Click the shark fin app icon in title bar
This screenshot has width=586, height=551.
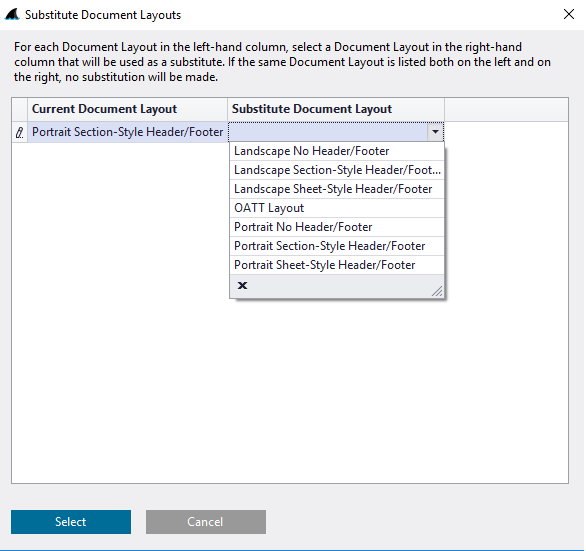click(12, 15)
